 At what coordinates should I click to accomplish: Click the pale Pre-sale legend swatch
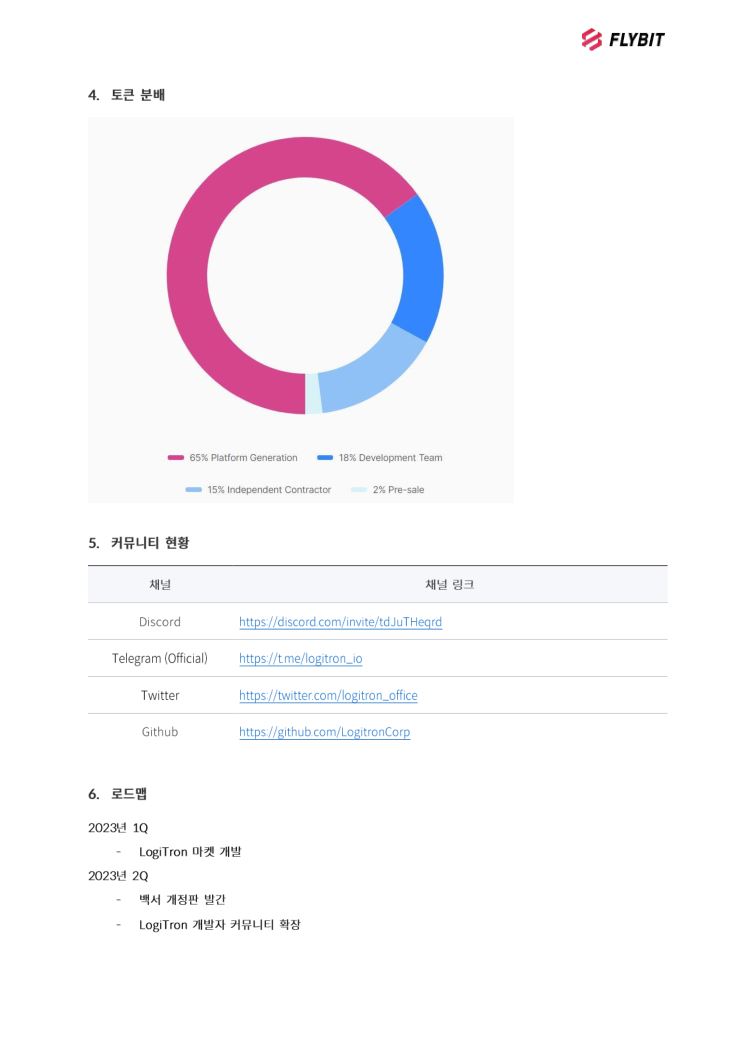tap(358, 490)
